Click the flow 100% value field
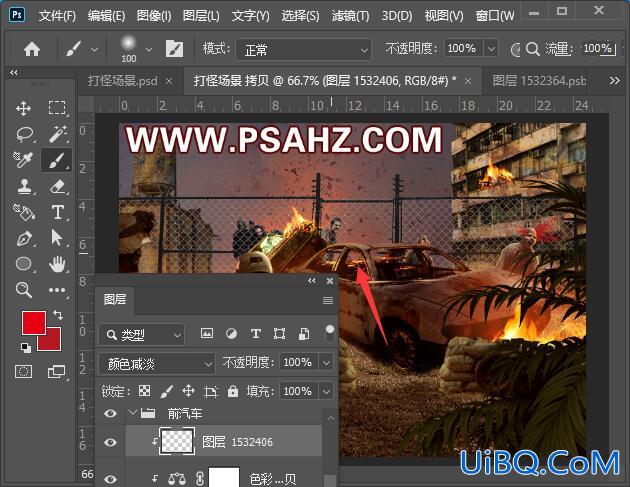The image size is (630, 487). click(x=599, y=49)
